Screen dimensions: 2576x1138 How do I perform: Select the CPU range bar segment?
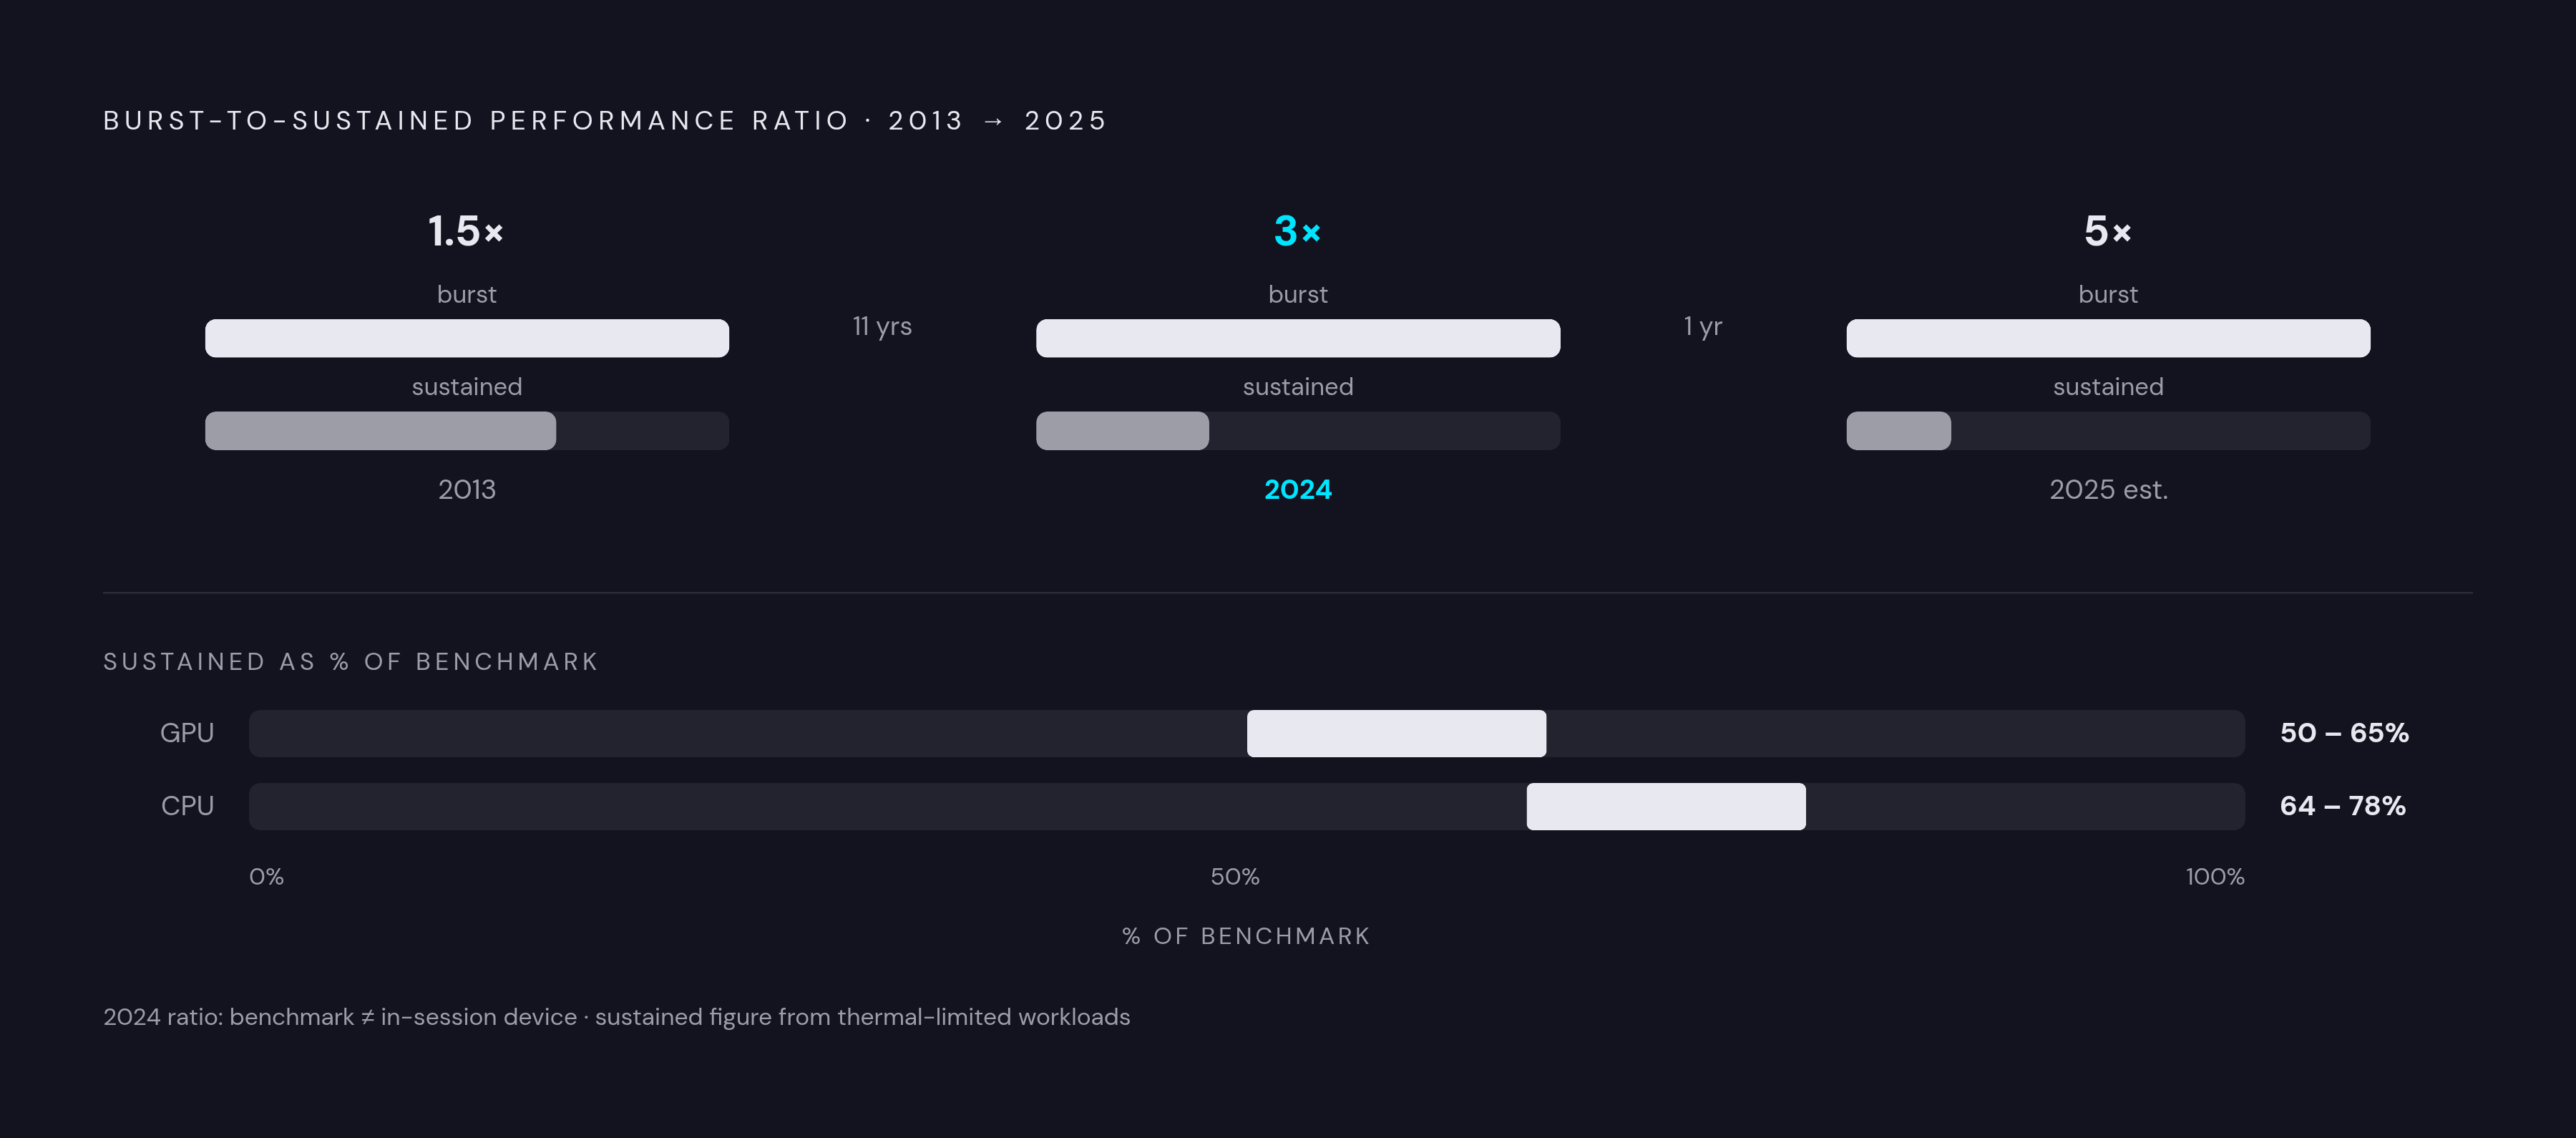[1666, 806]
